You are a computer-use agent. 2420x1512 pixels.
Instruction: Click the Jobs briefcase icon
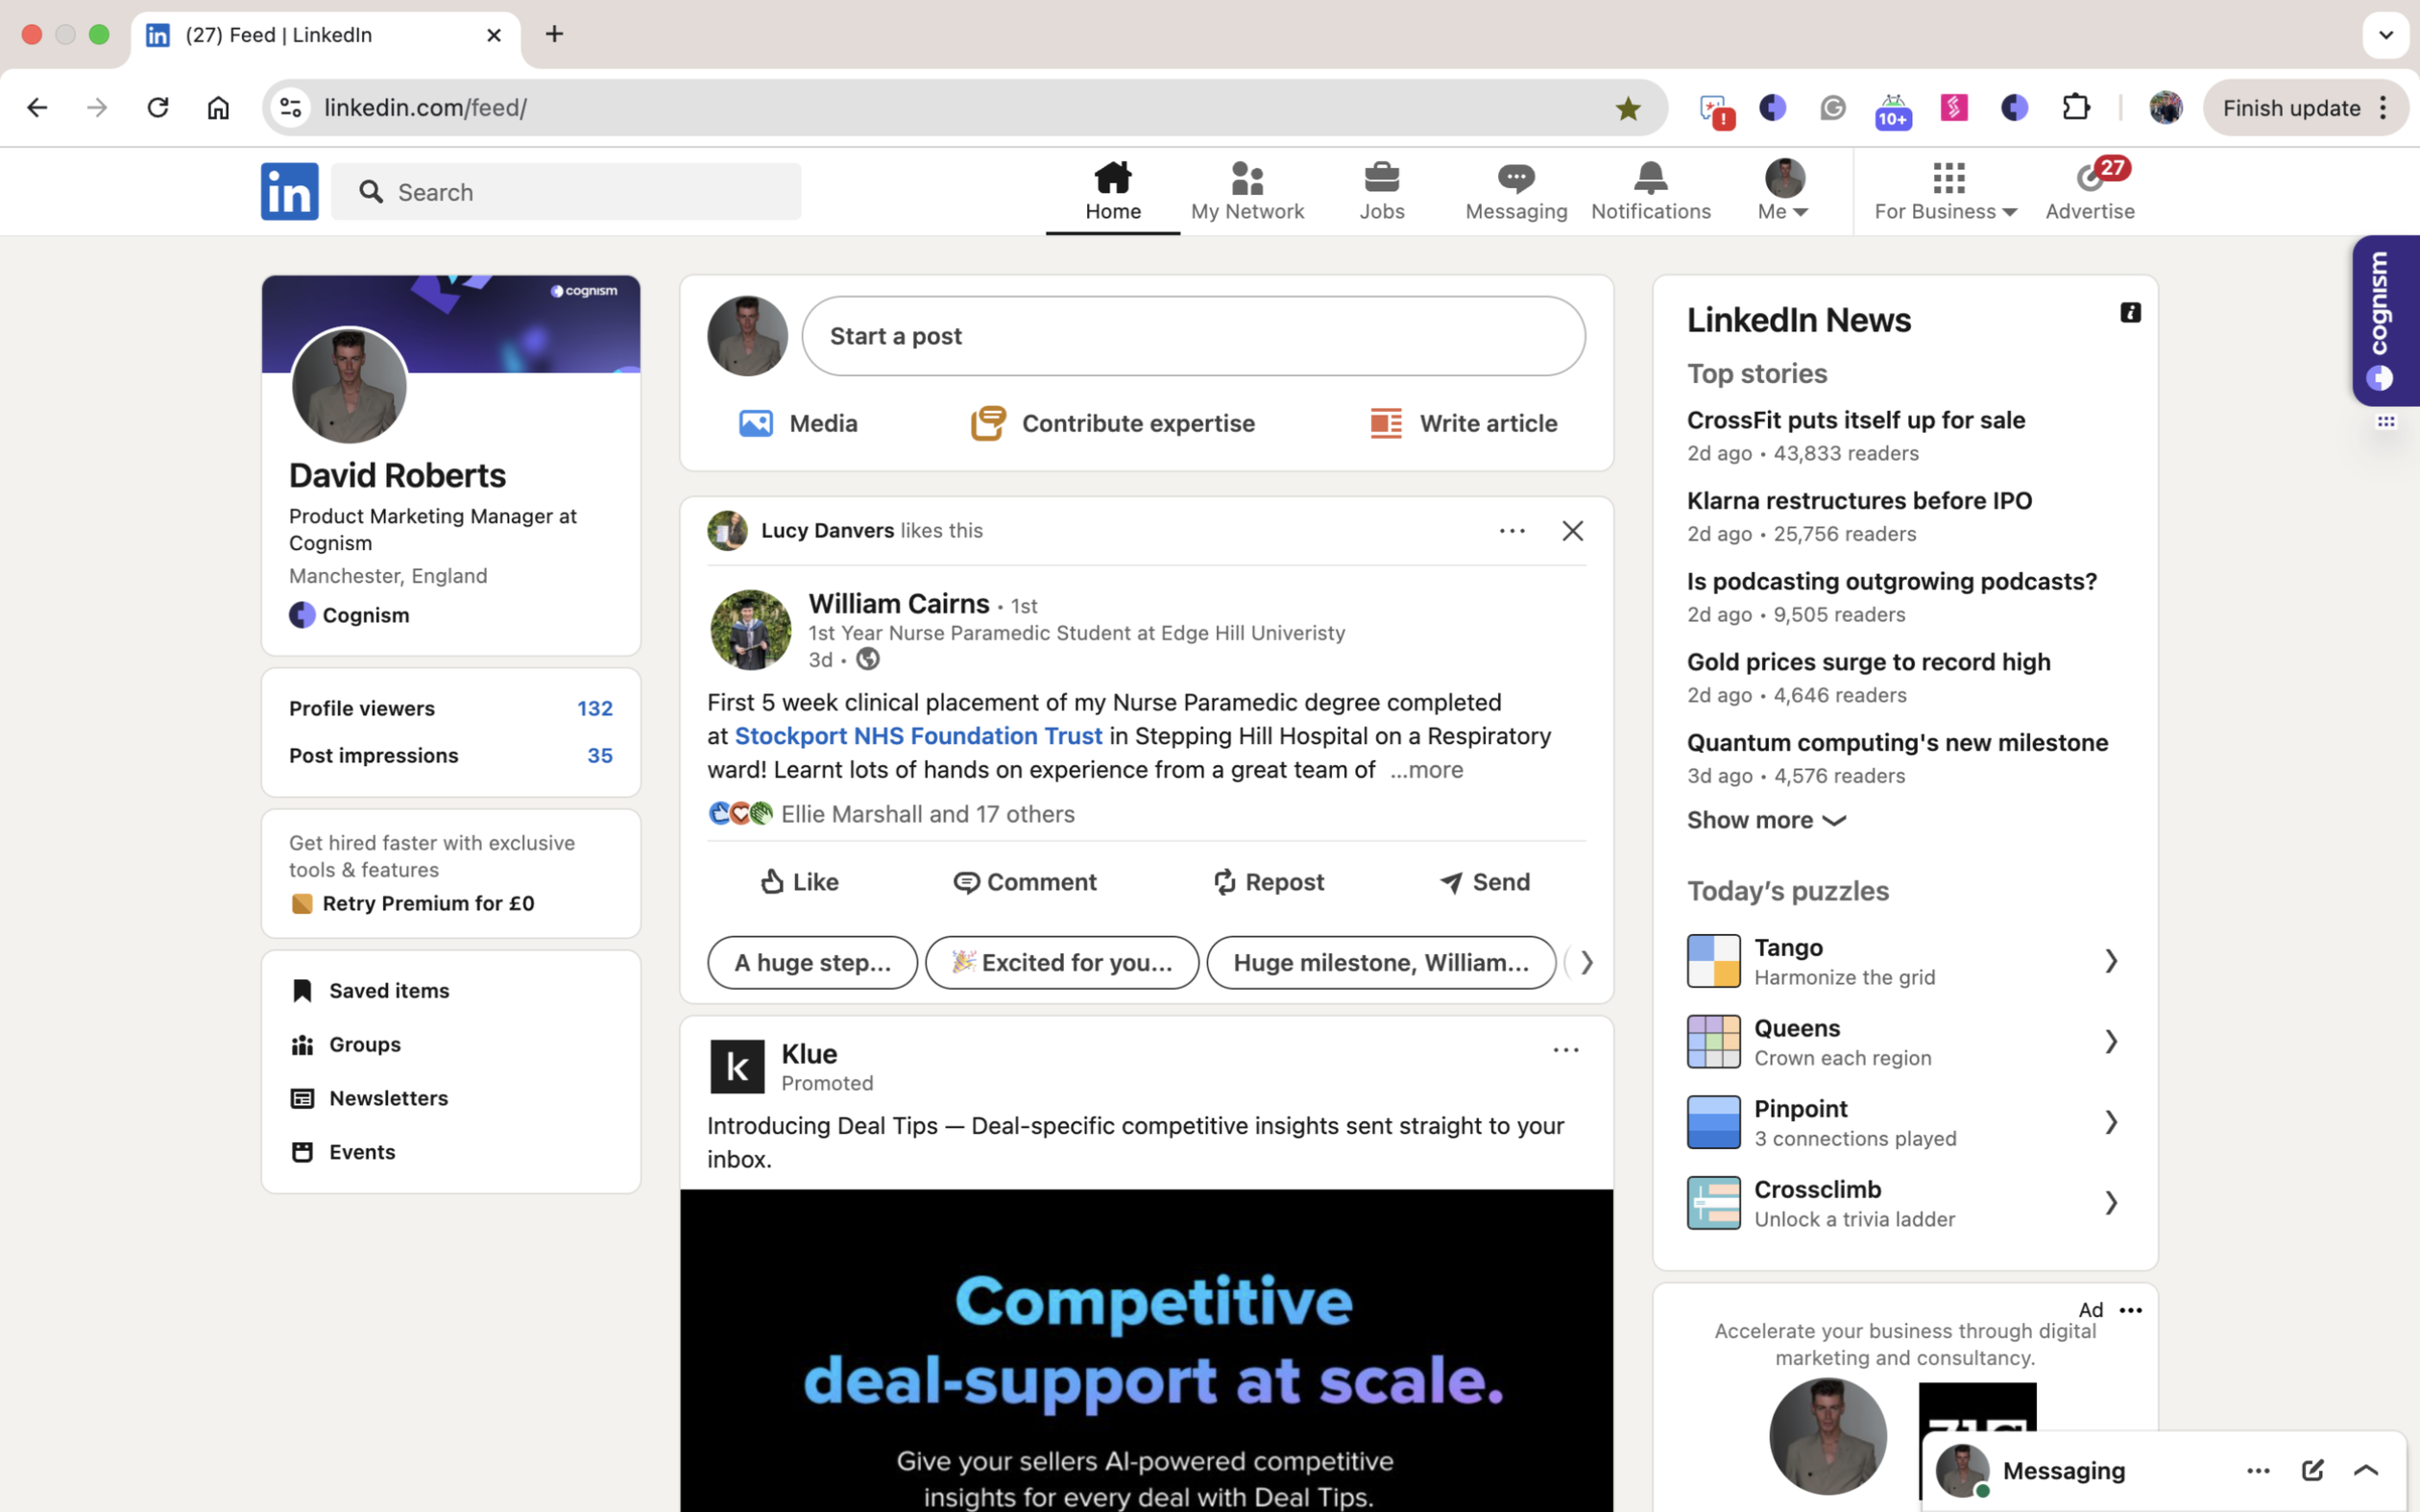tap(1381, 179)
